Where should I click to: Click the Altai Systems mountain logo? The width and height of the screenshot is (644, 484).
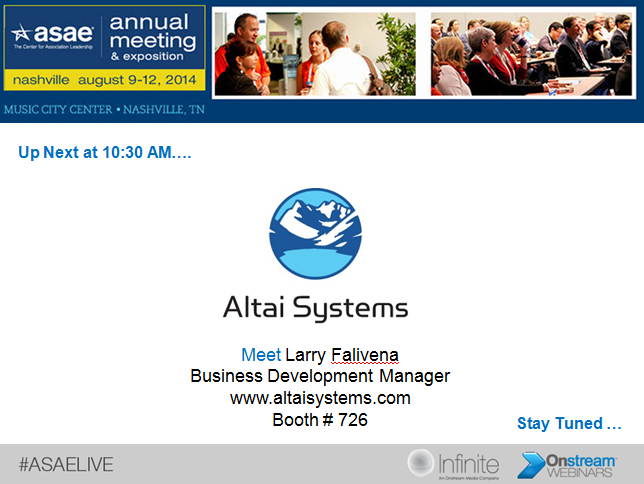315,233
